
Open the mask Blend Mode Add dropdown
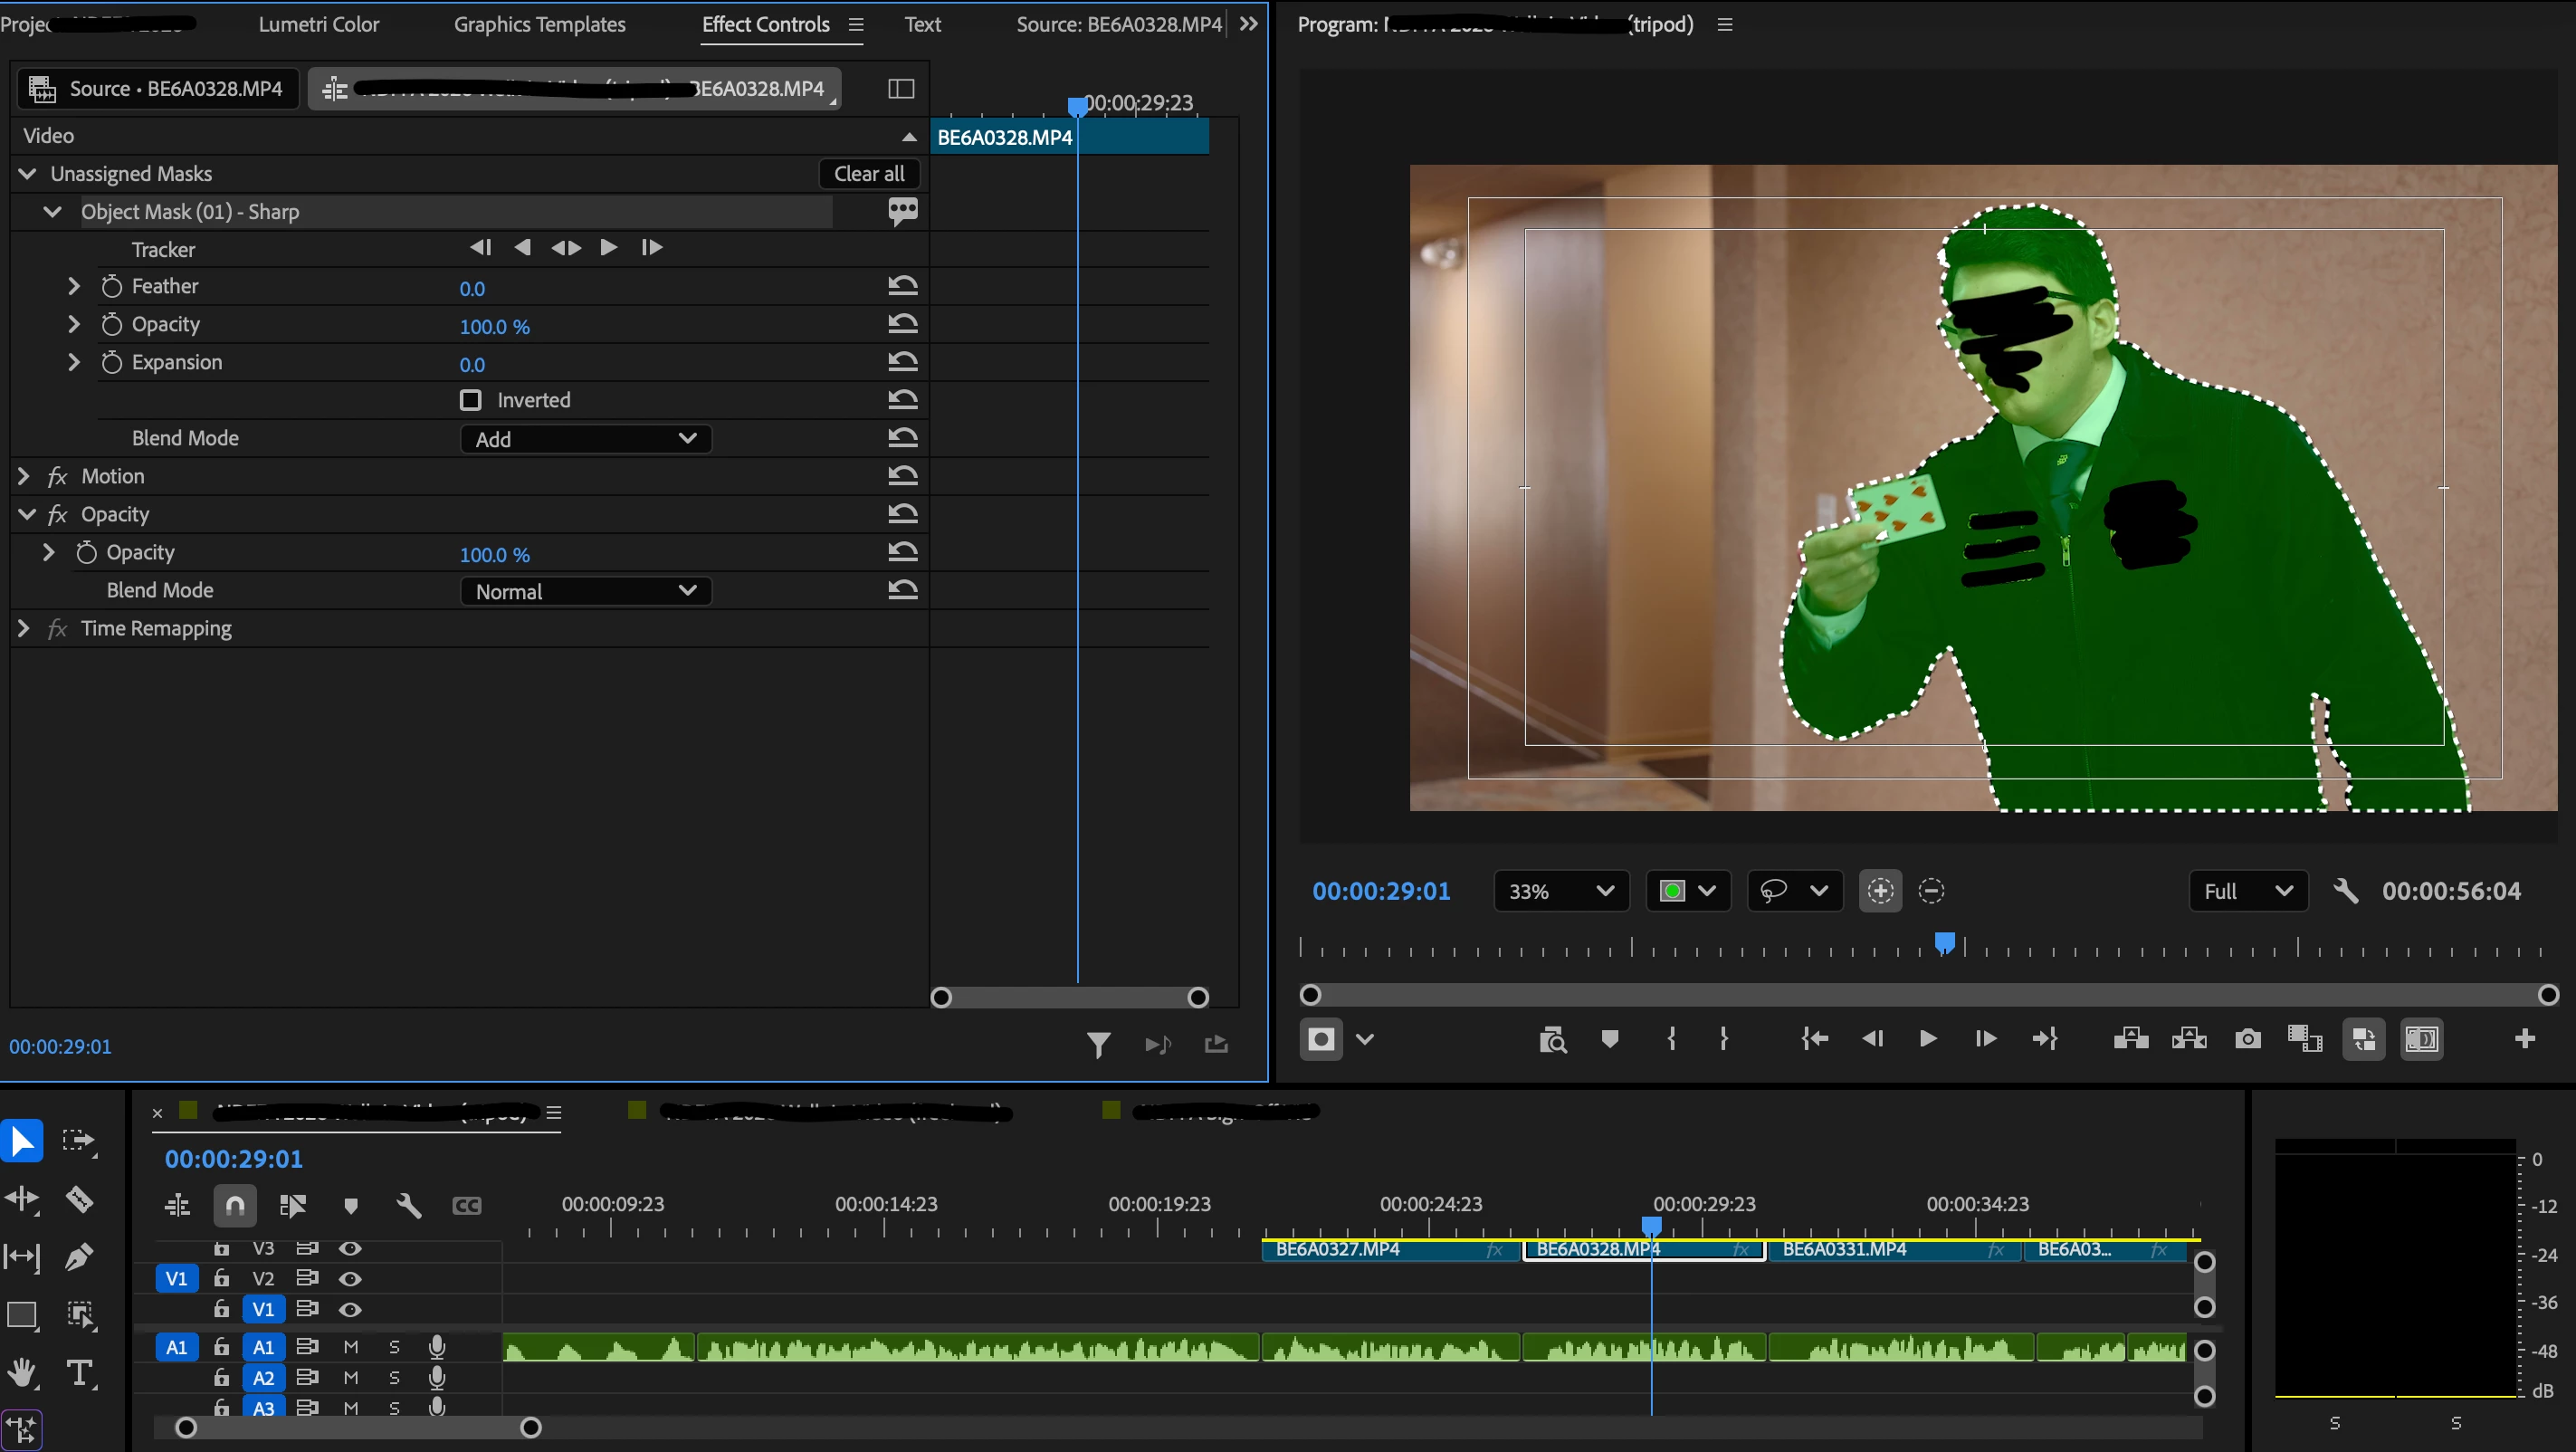click(585, 439)
